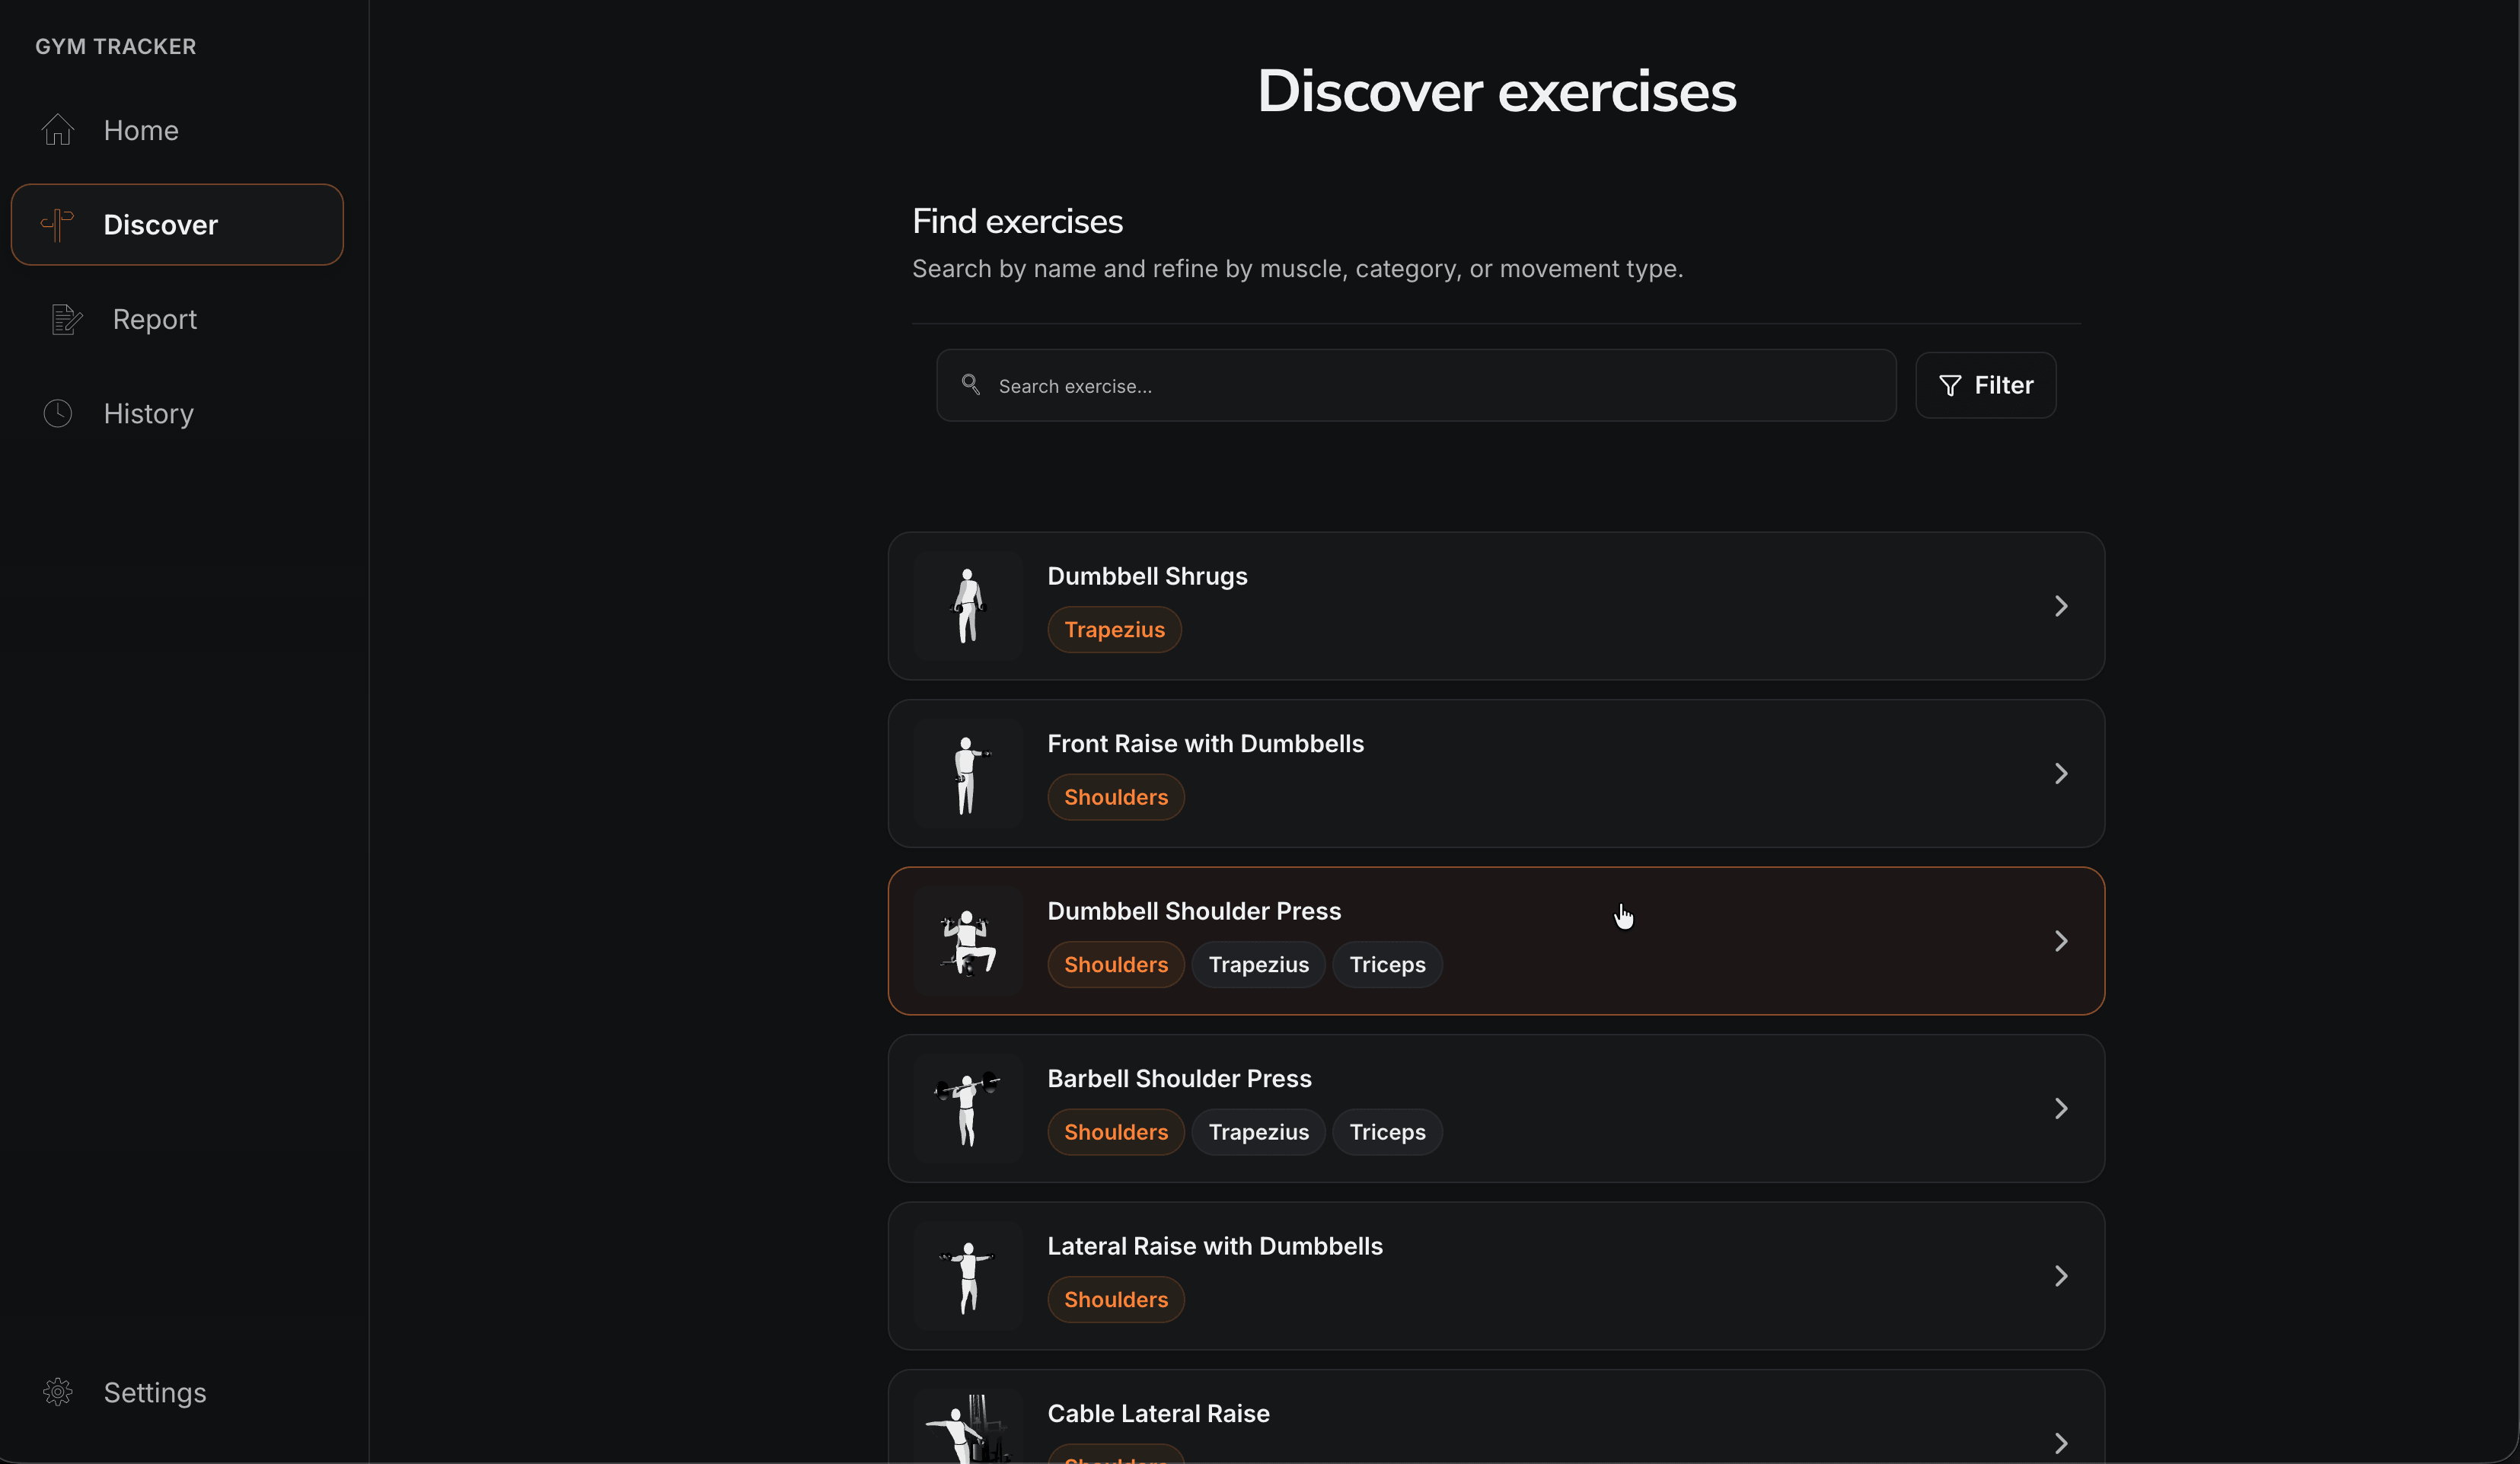Click the Dumbbell Shoulder Press title
The width and height of the screenshot is (2520, 1464).
pos(1194,911)
